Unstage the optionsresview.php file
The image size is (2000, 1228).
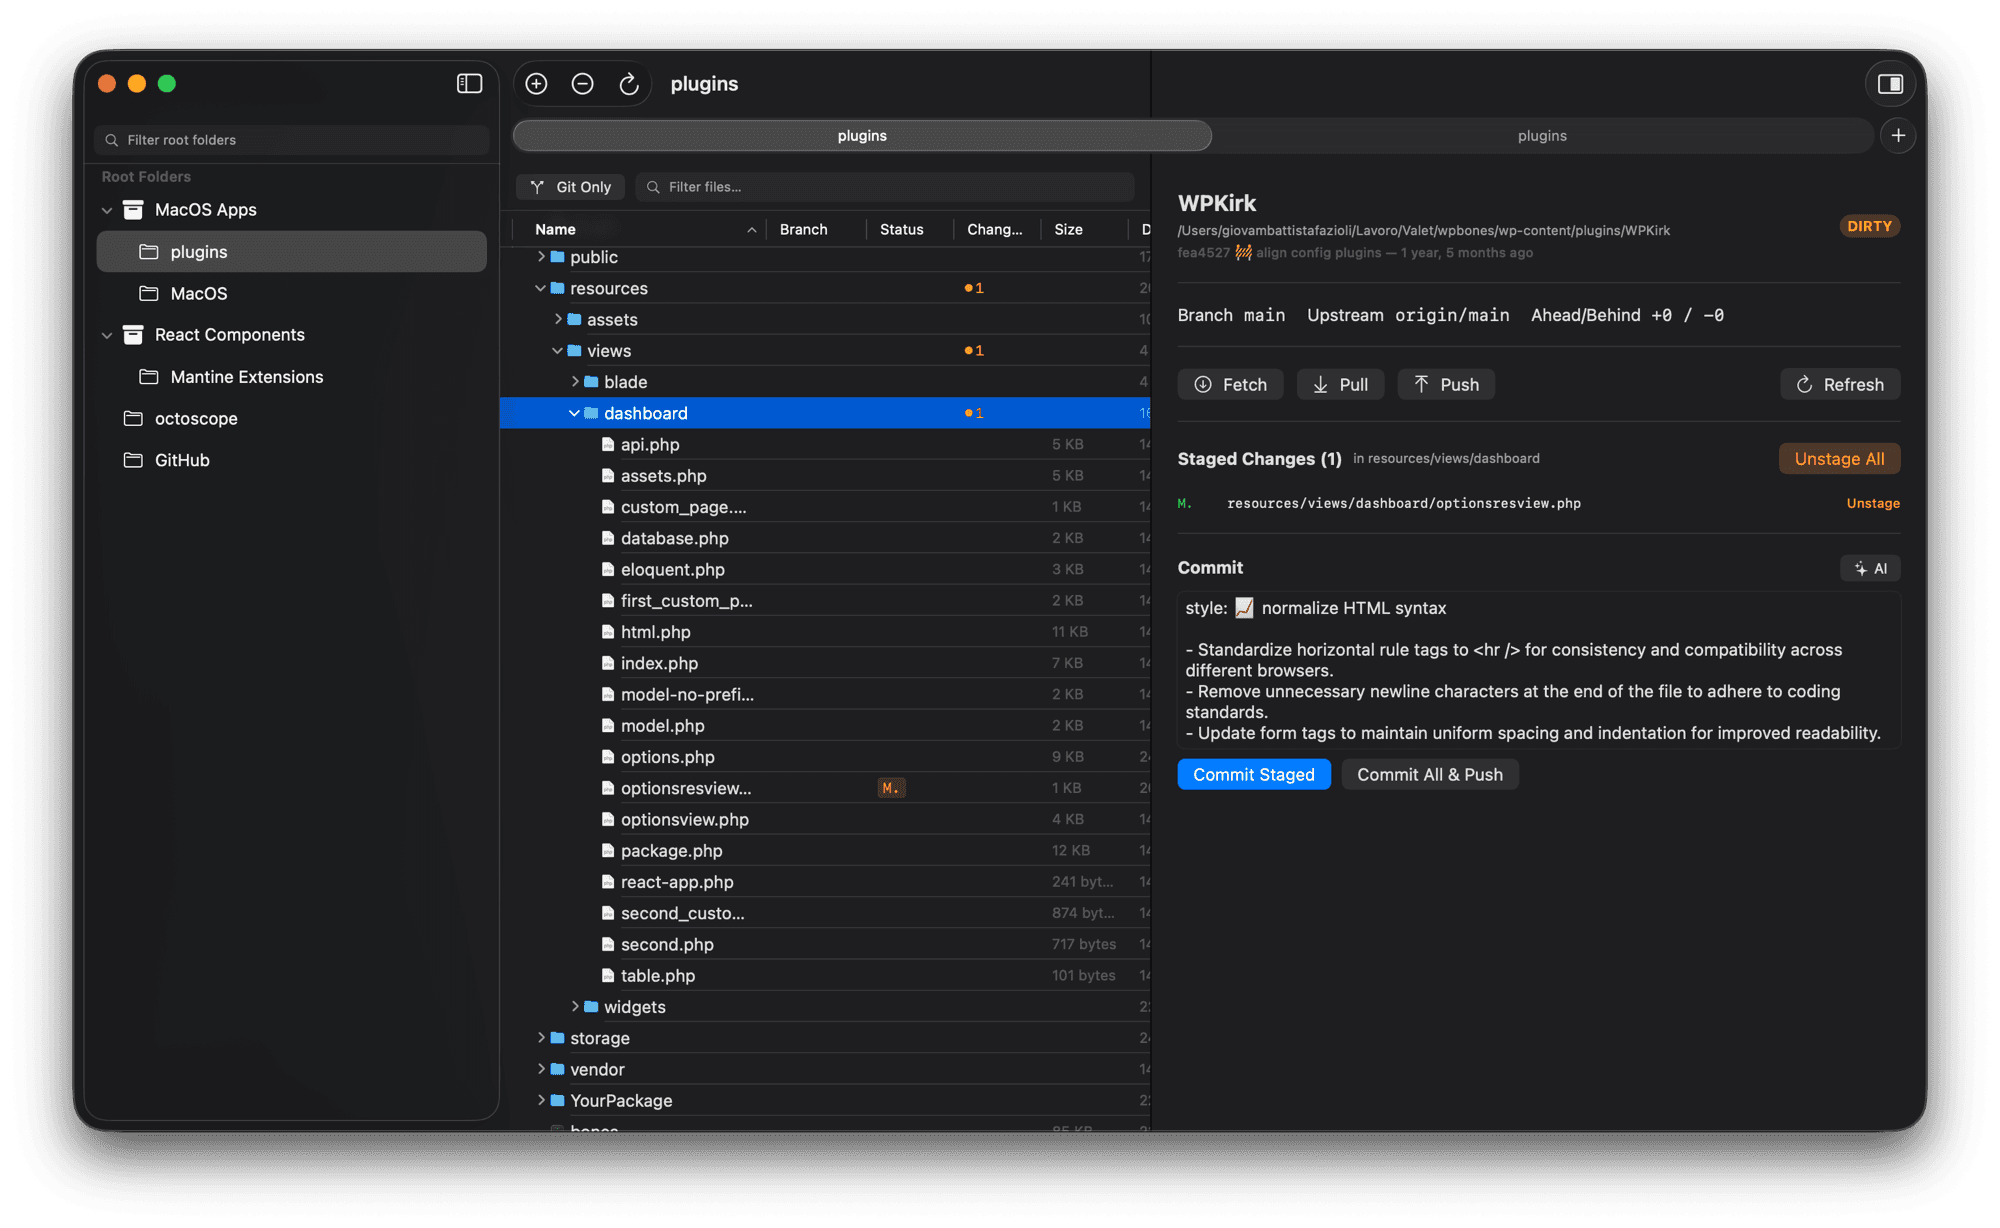(1873, 503)
